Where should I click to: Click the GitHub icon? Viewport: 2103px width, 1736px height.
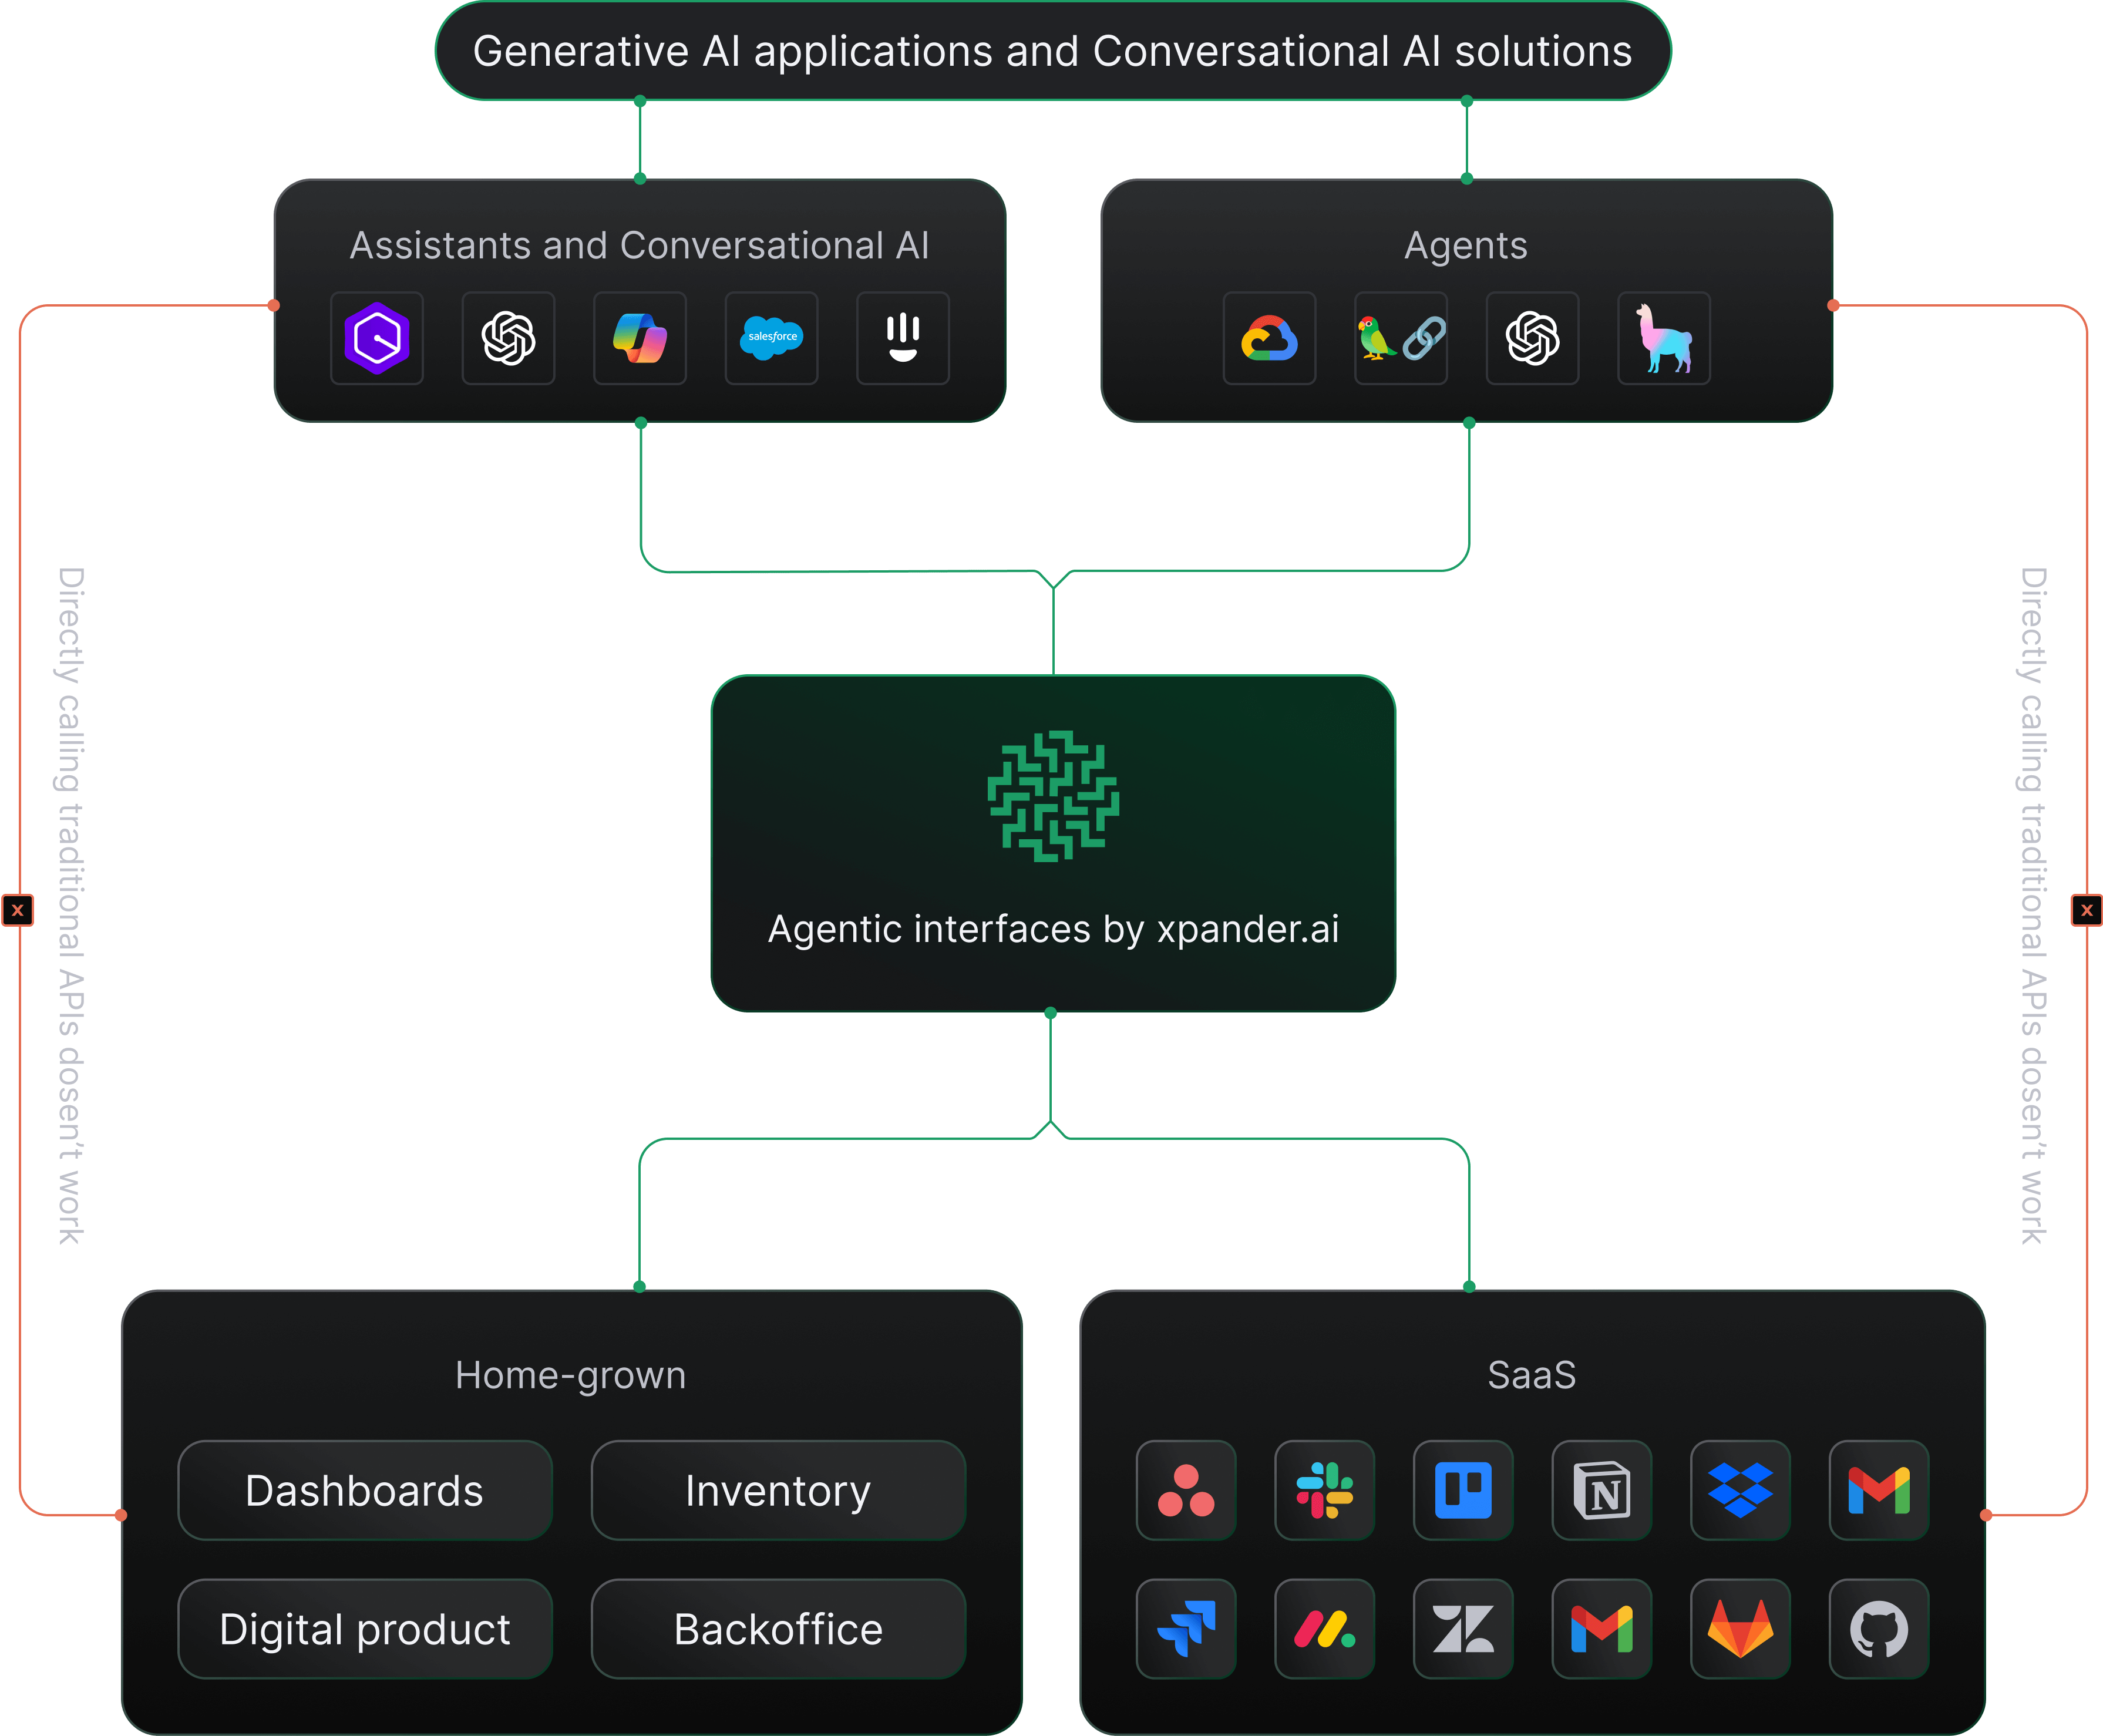click(x=1878, y=1629)
